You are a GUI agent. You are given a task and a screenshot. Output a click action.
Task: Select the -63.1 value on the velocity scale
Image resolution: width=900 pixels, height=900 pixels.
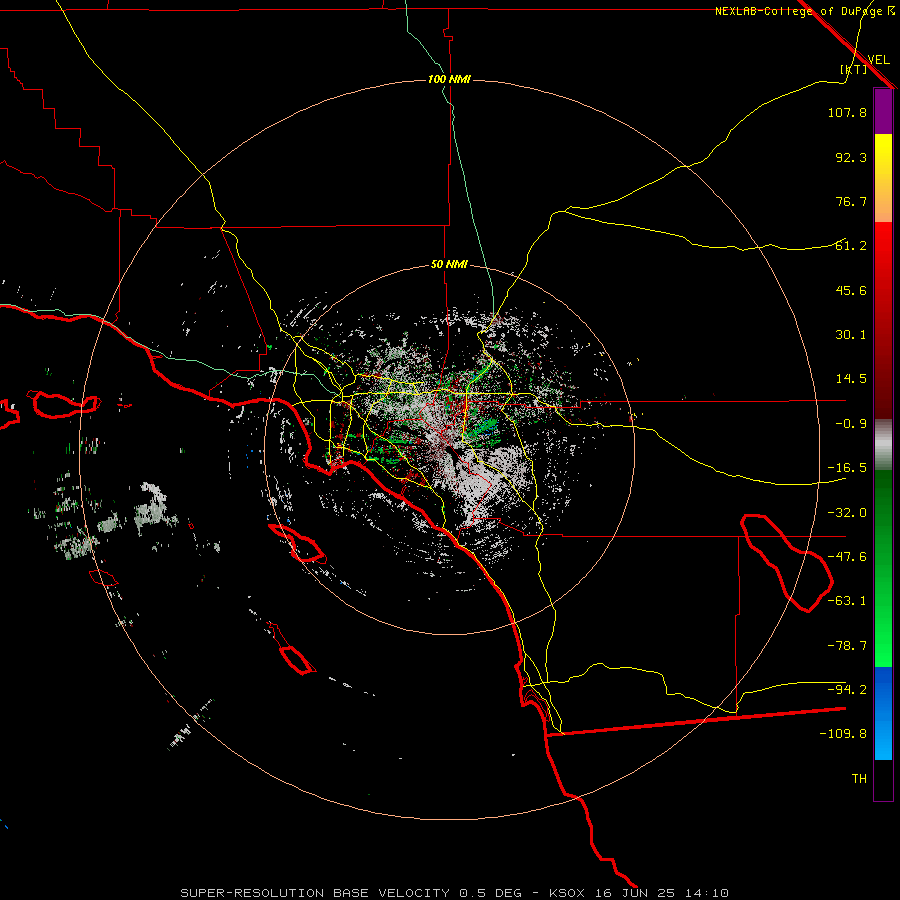[x=847, y=601]
